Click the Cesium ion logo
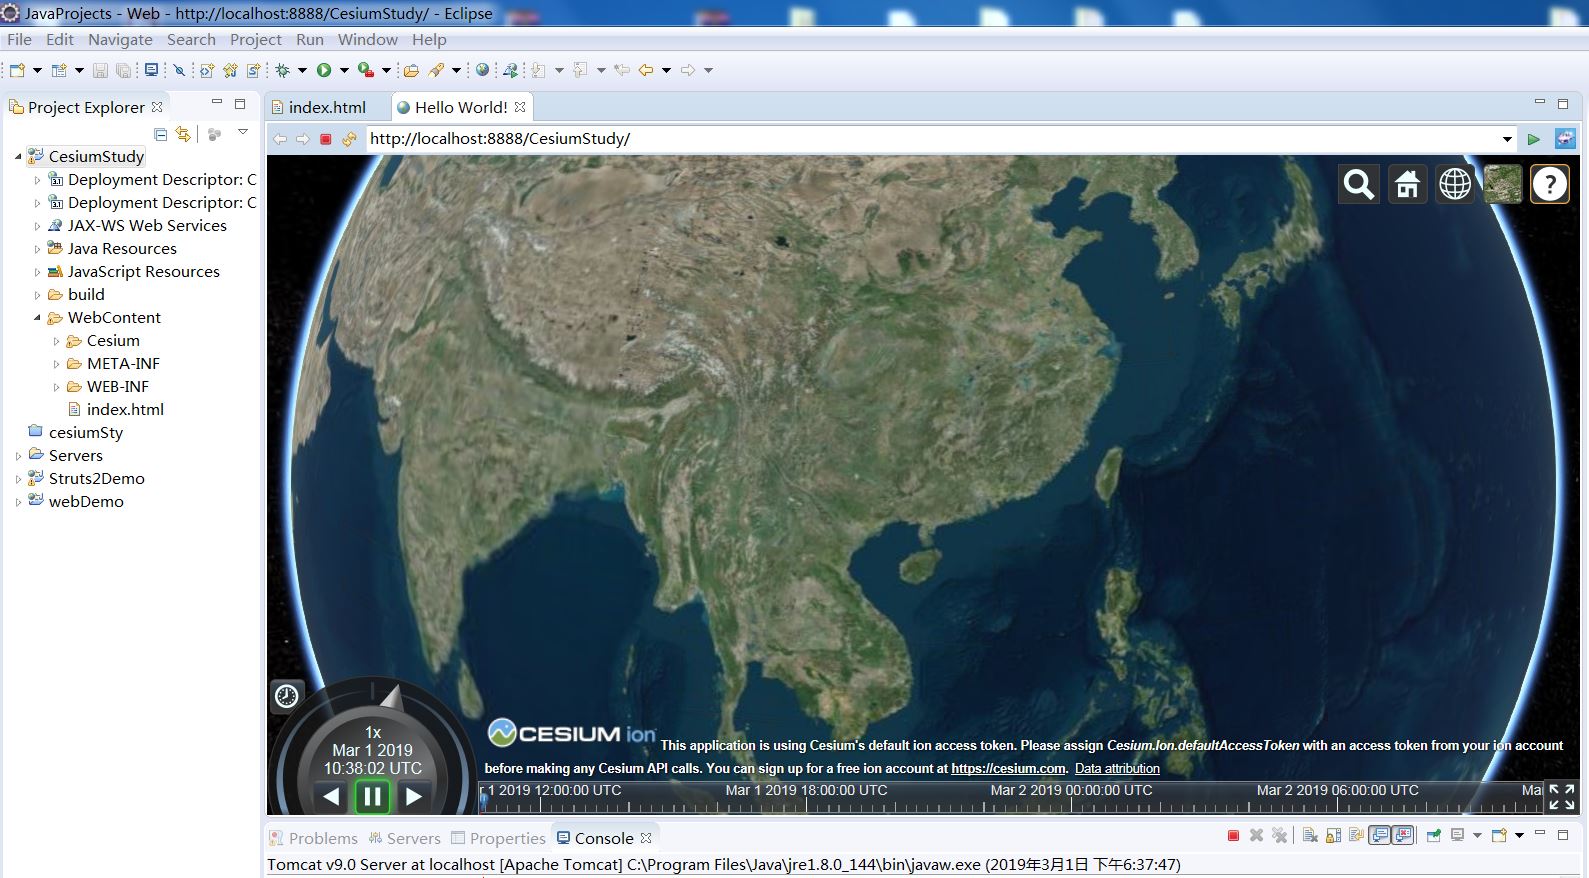 tap(571, 733)
